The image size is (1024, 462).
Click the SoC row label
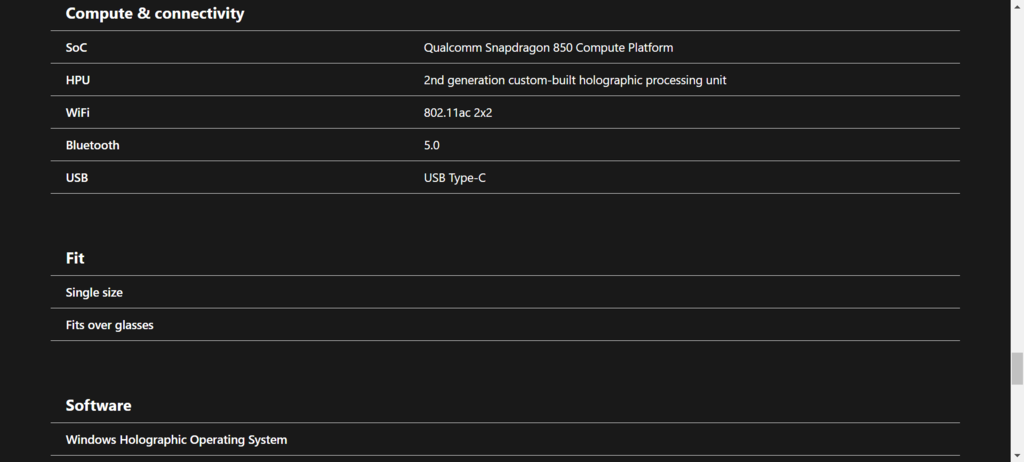point(77,47)
